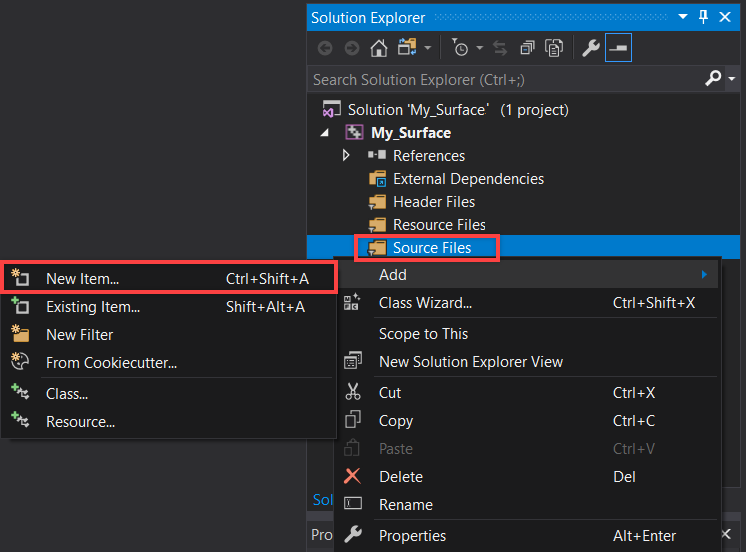746x552 pixels.
Task: Click the Show All Files toolbar icon
Action: 554,48
